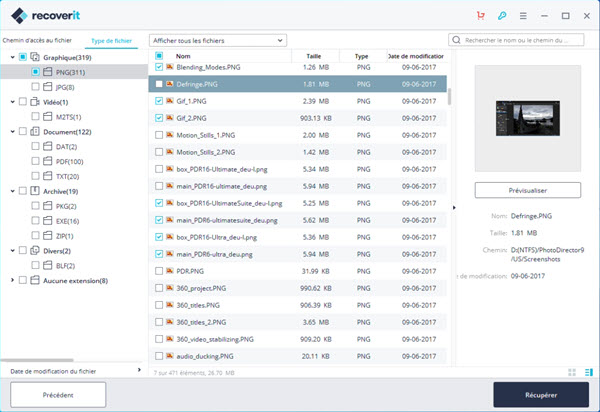Screen dimensions: 600x412
Task: Check the Vidéo(1) checkbox
Action: (x=23, y=102)
